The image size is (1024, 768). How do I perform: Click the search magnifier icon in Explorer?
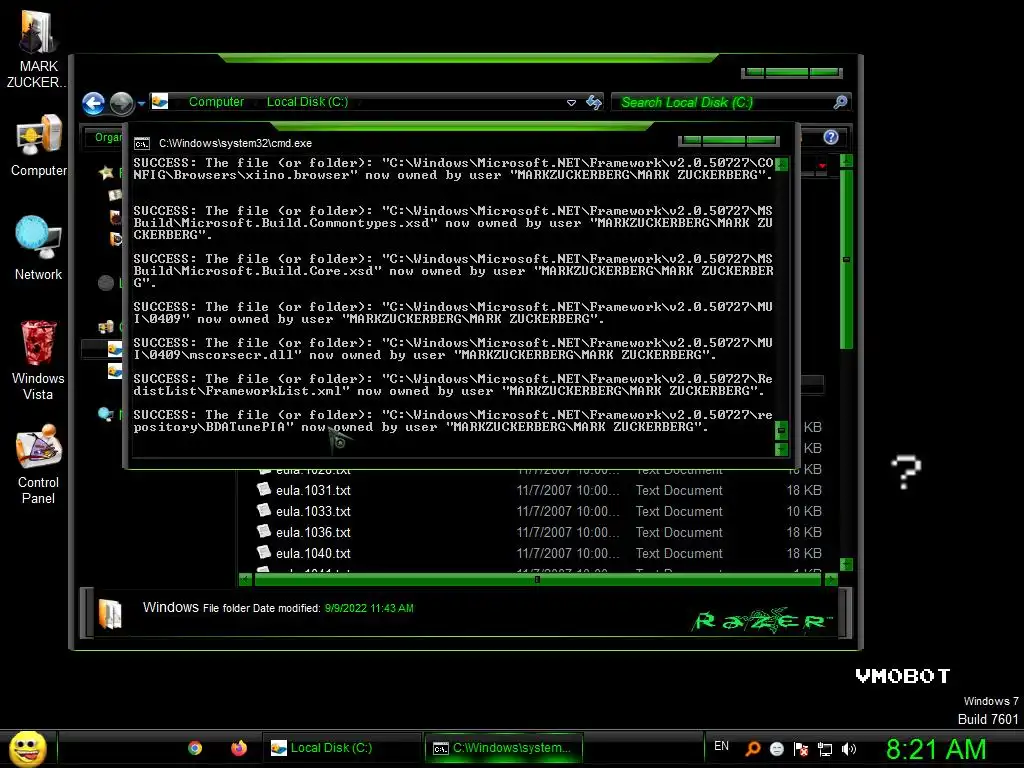pos(840,102)
